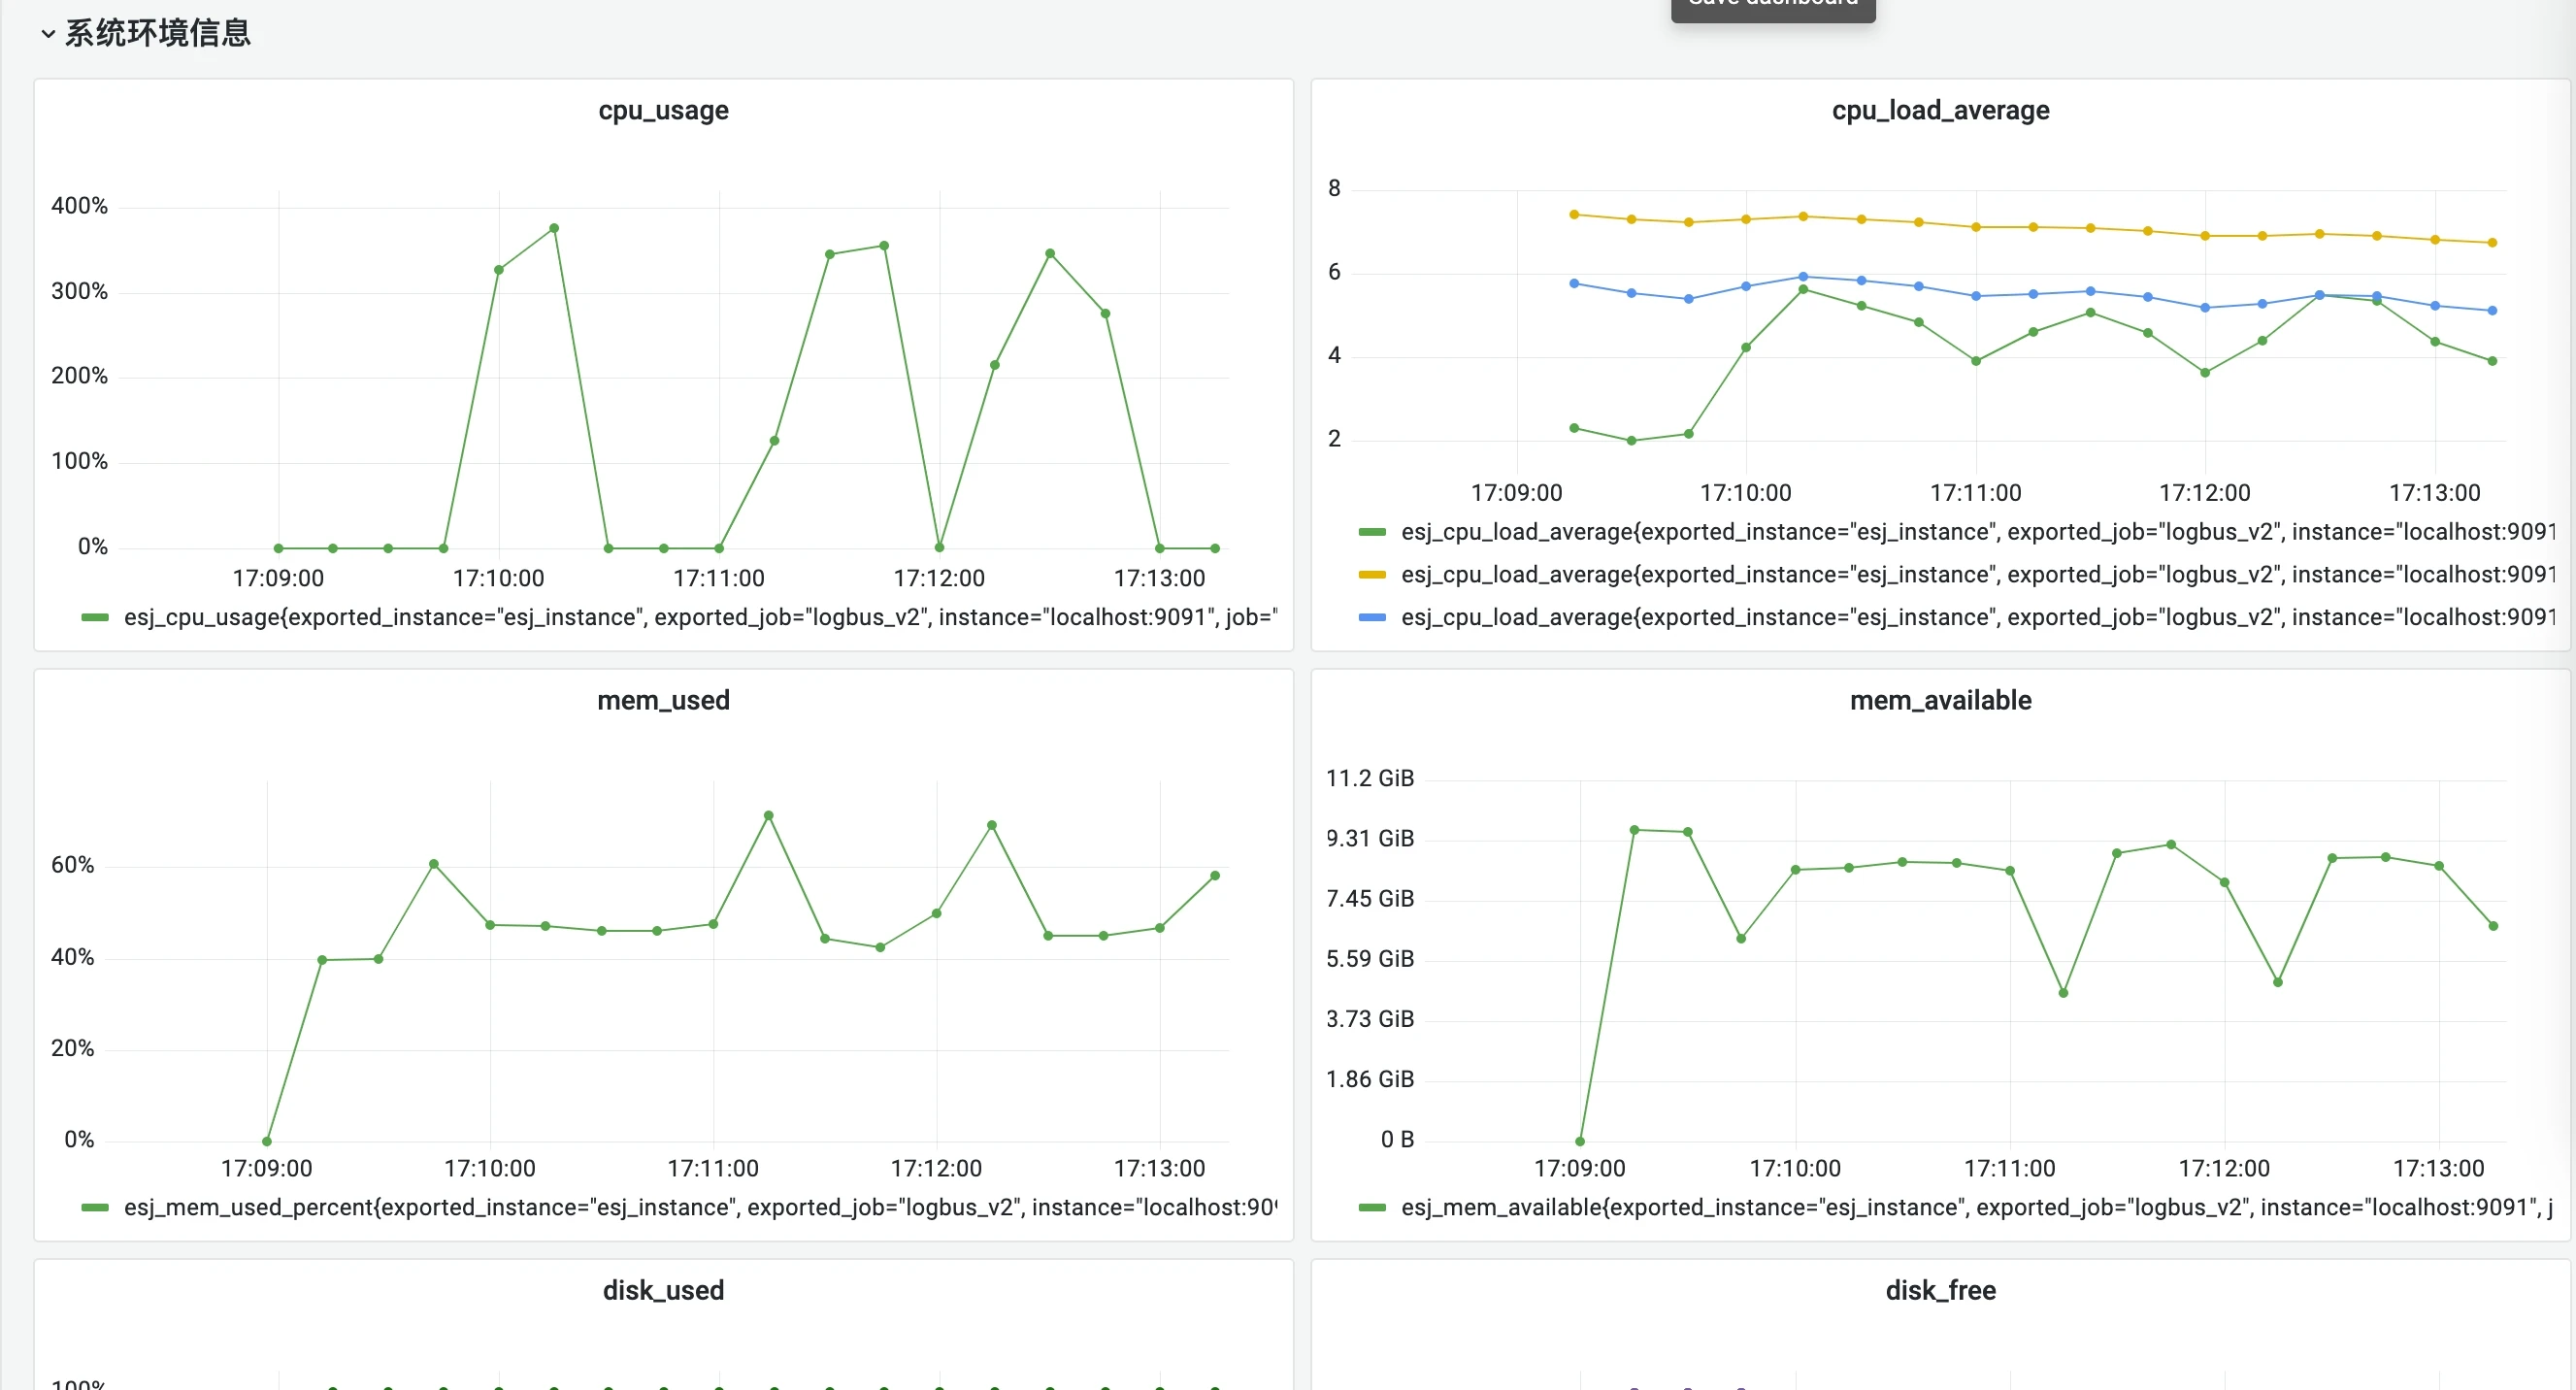Open the disk_free panel title menu

pos(1940,1290)
